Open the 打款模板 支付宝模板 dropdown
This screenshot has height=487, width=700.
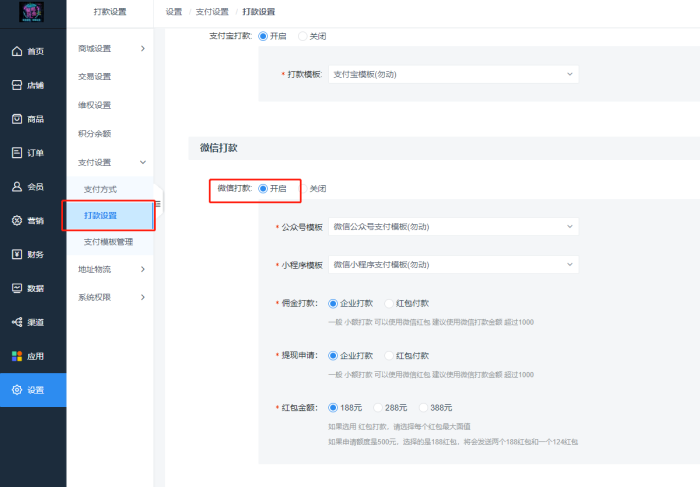point(454,75)
